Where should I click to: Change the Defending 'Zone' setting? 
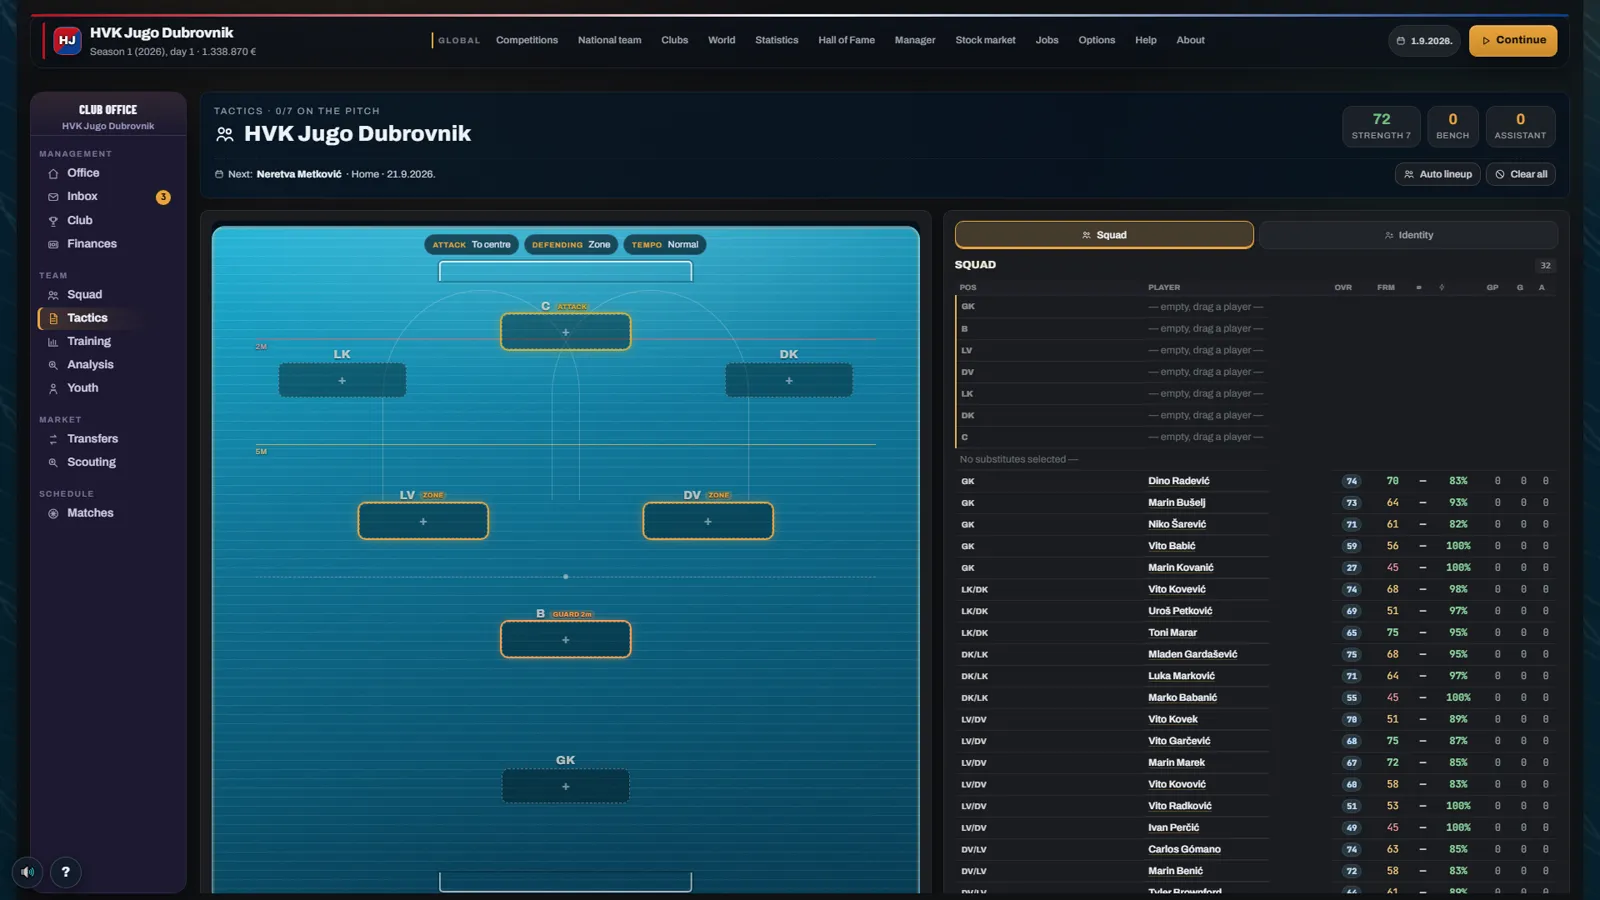pos(571,245)
